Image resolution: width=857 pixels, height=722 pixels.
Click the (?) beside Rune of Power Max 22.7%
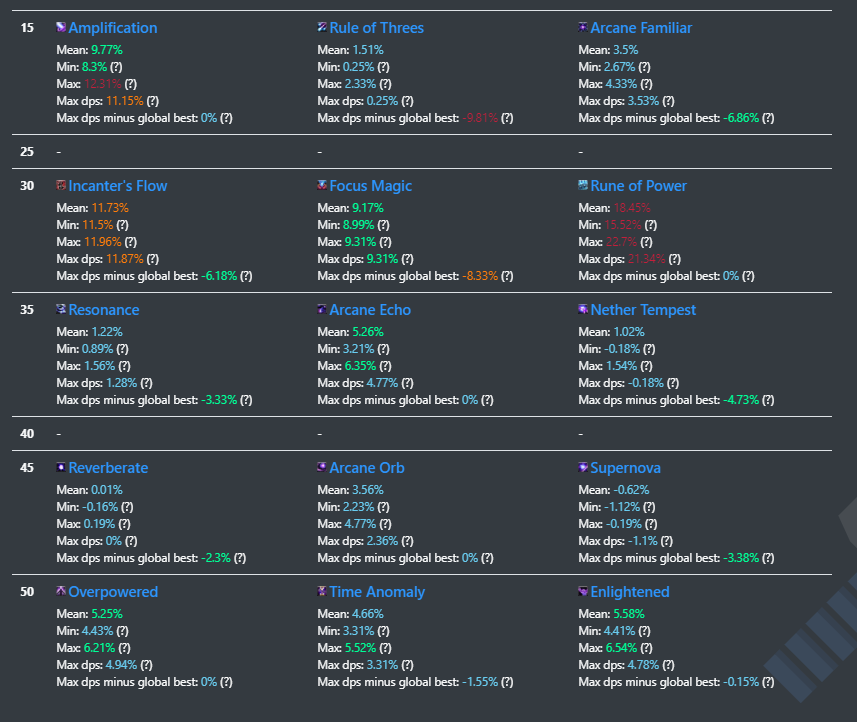(x=646, y=242)
